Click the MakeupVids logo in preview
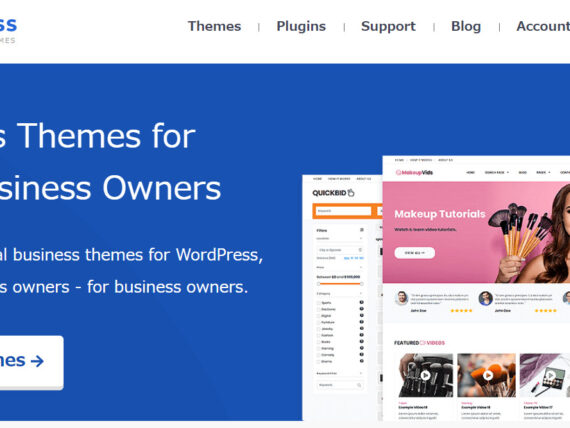Image resolution: width=570 pixels, height=428 pixels. point(414,172)
